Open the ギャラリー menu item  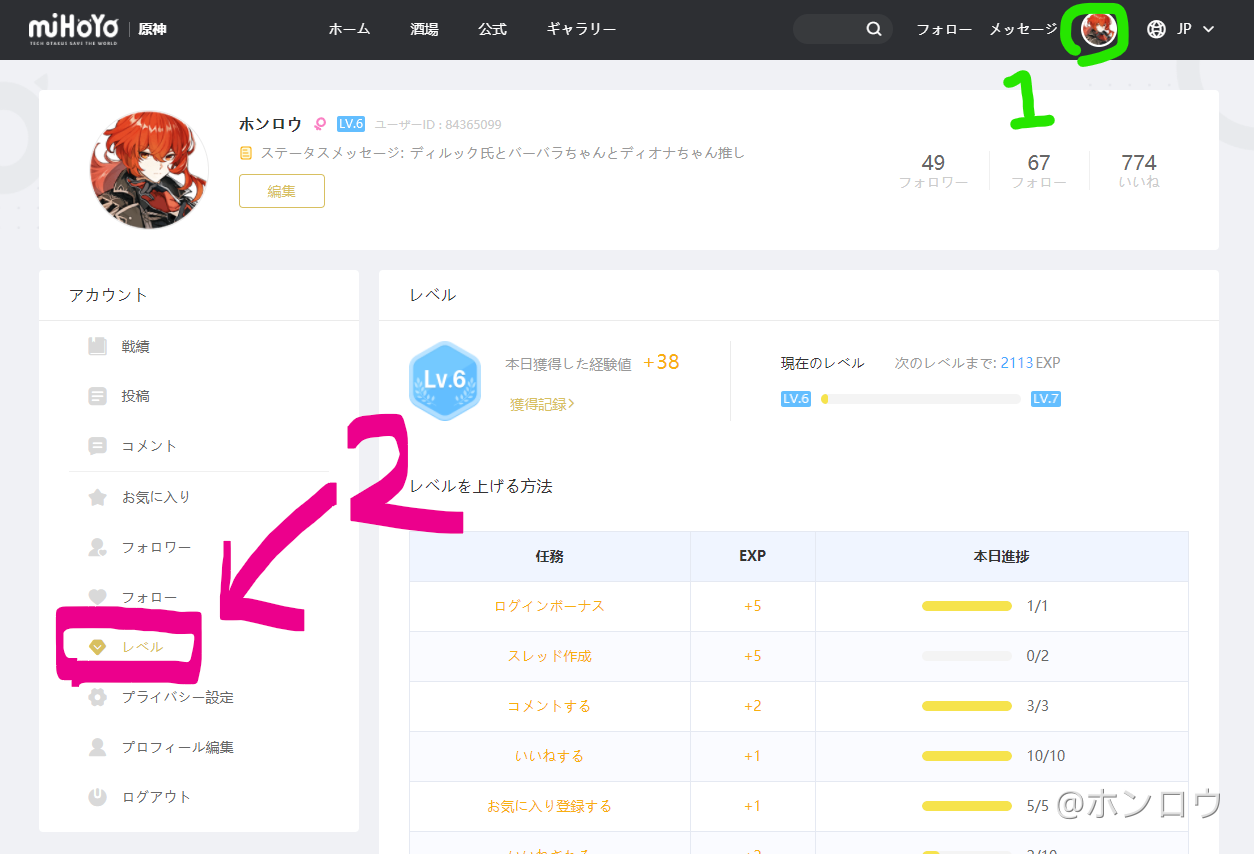point(581,29)
